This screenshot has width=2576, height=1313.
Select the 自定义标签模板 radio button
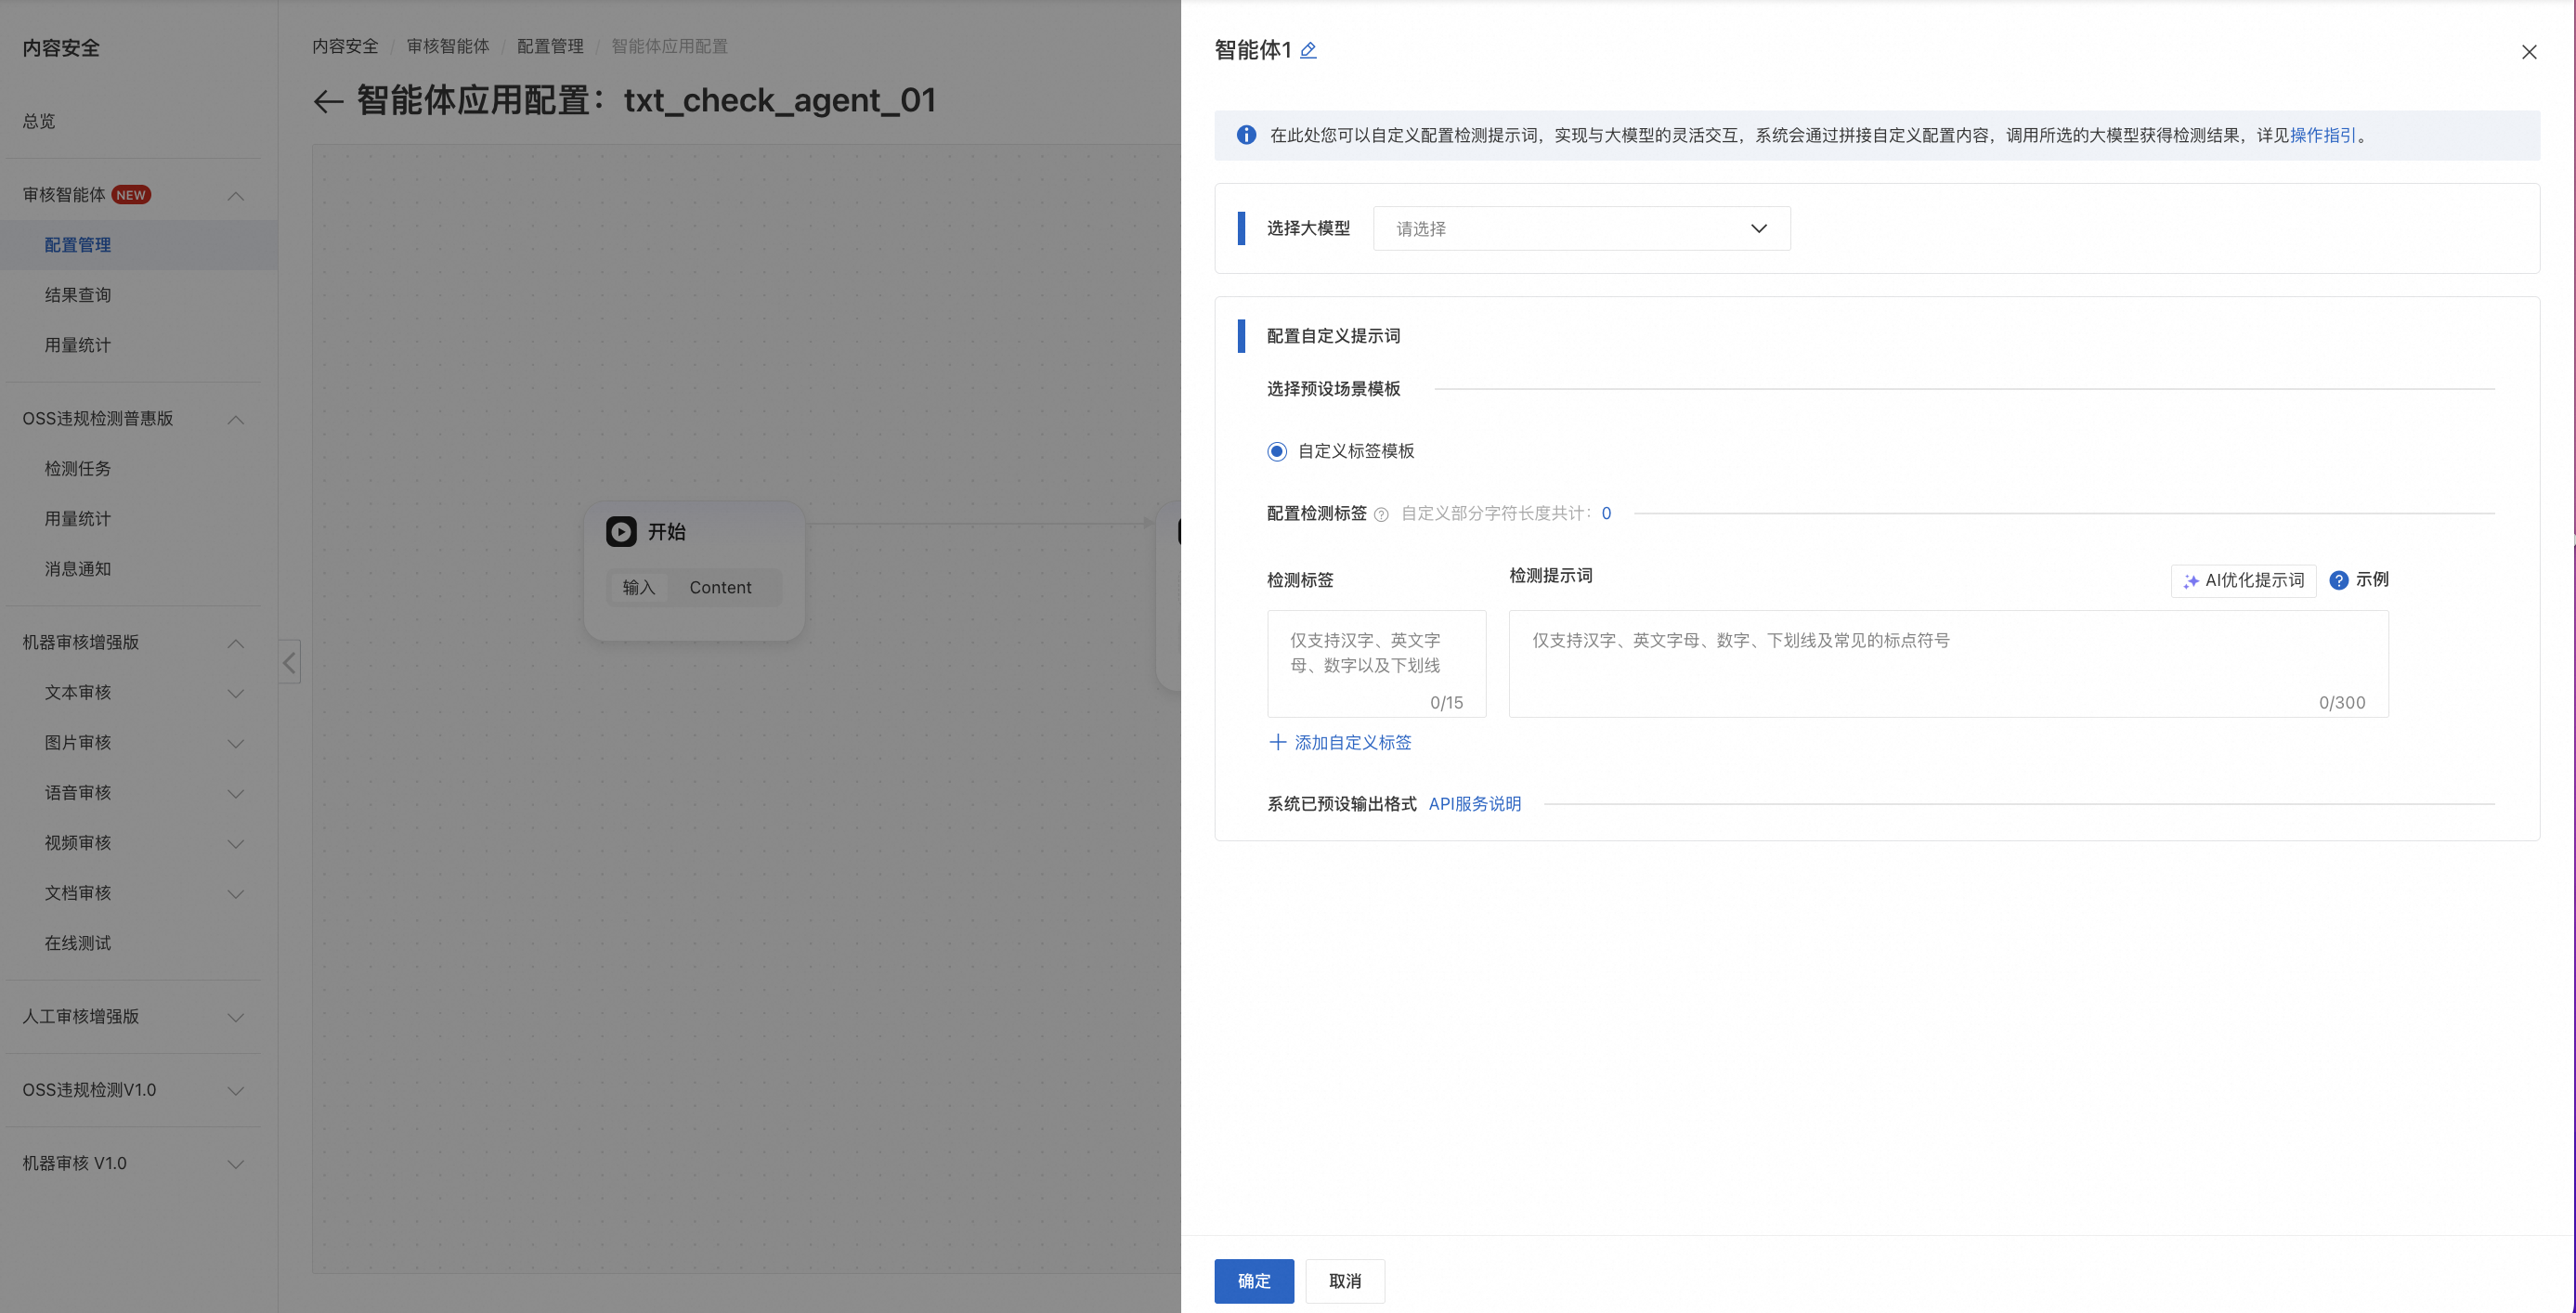click(1277, 451)
